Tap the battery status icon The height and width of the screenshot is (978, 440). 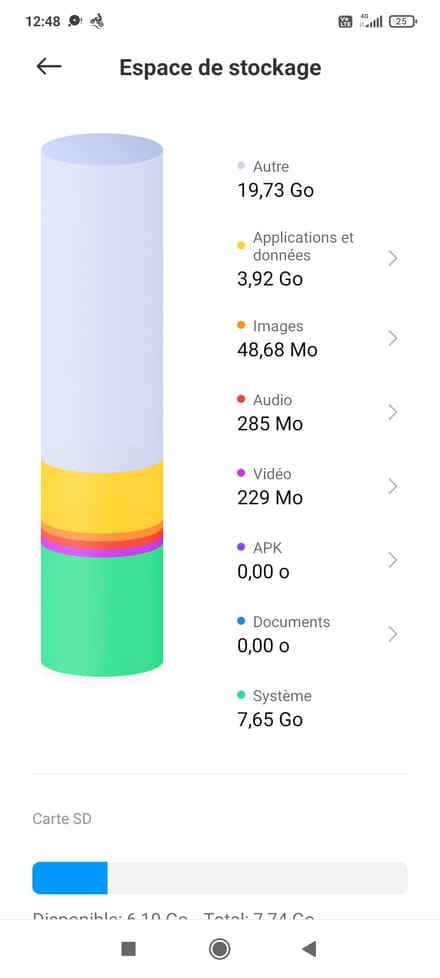(403, 22)
